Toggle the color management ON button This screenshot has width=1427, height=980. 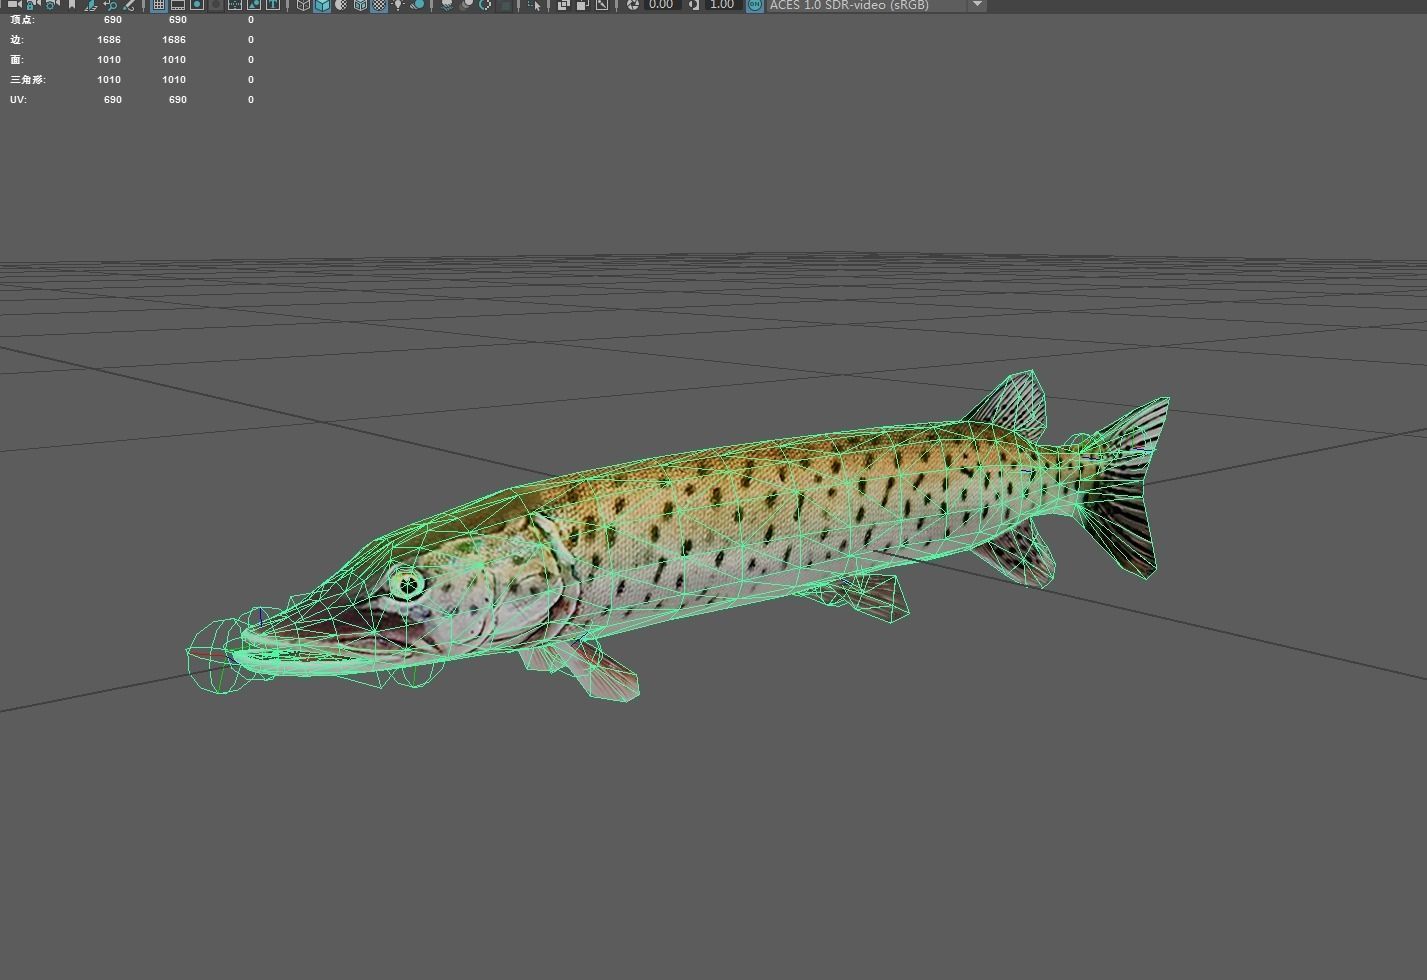(x=755, y=5)
